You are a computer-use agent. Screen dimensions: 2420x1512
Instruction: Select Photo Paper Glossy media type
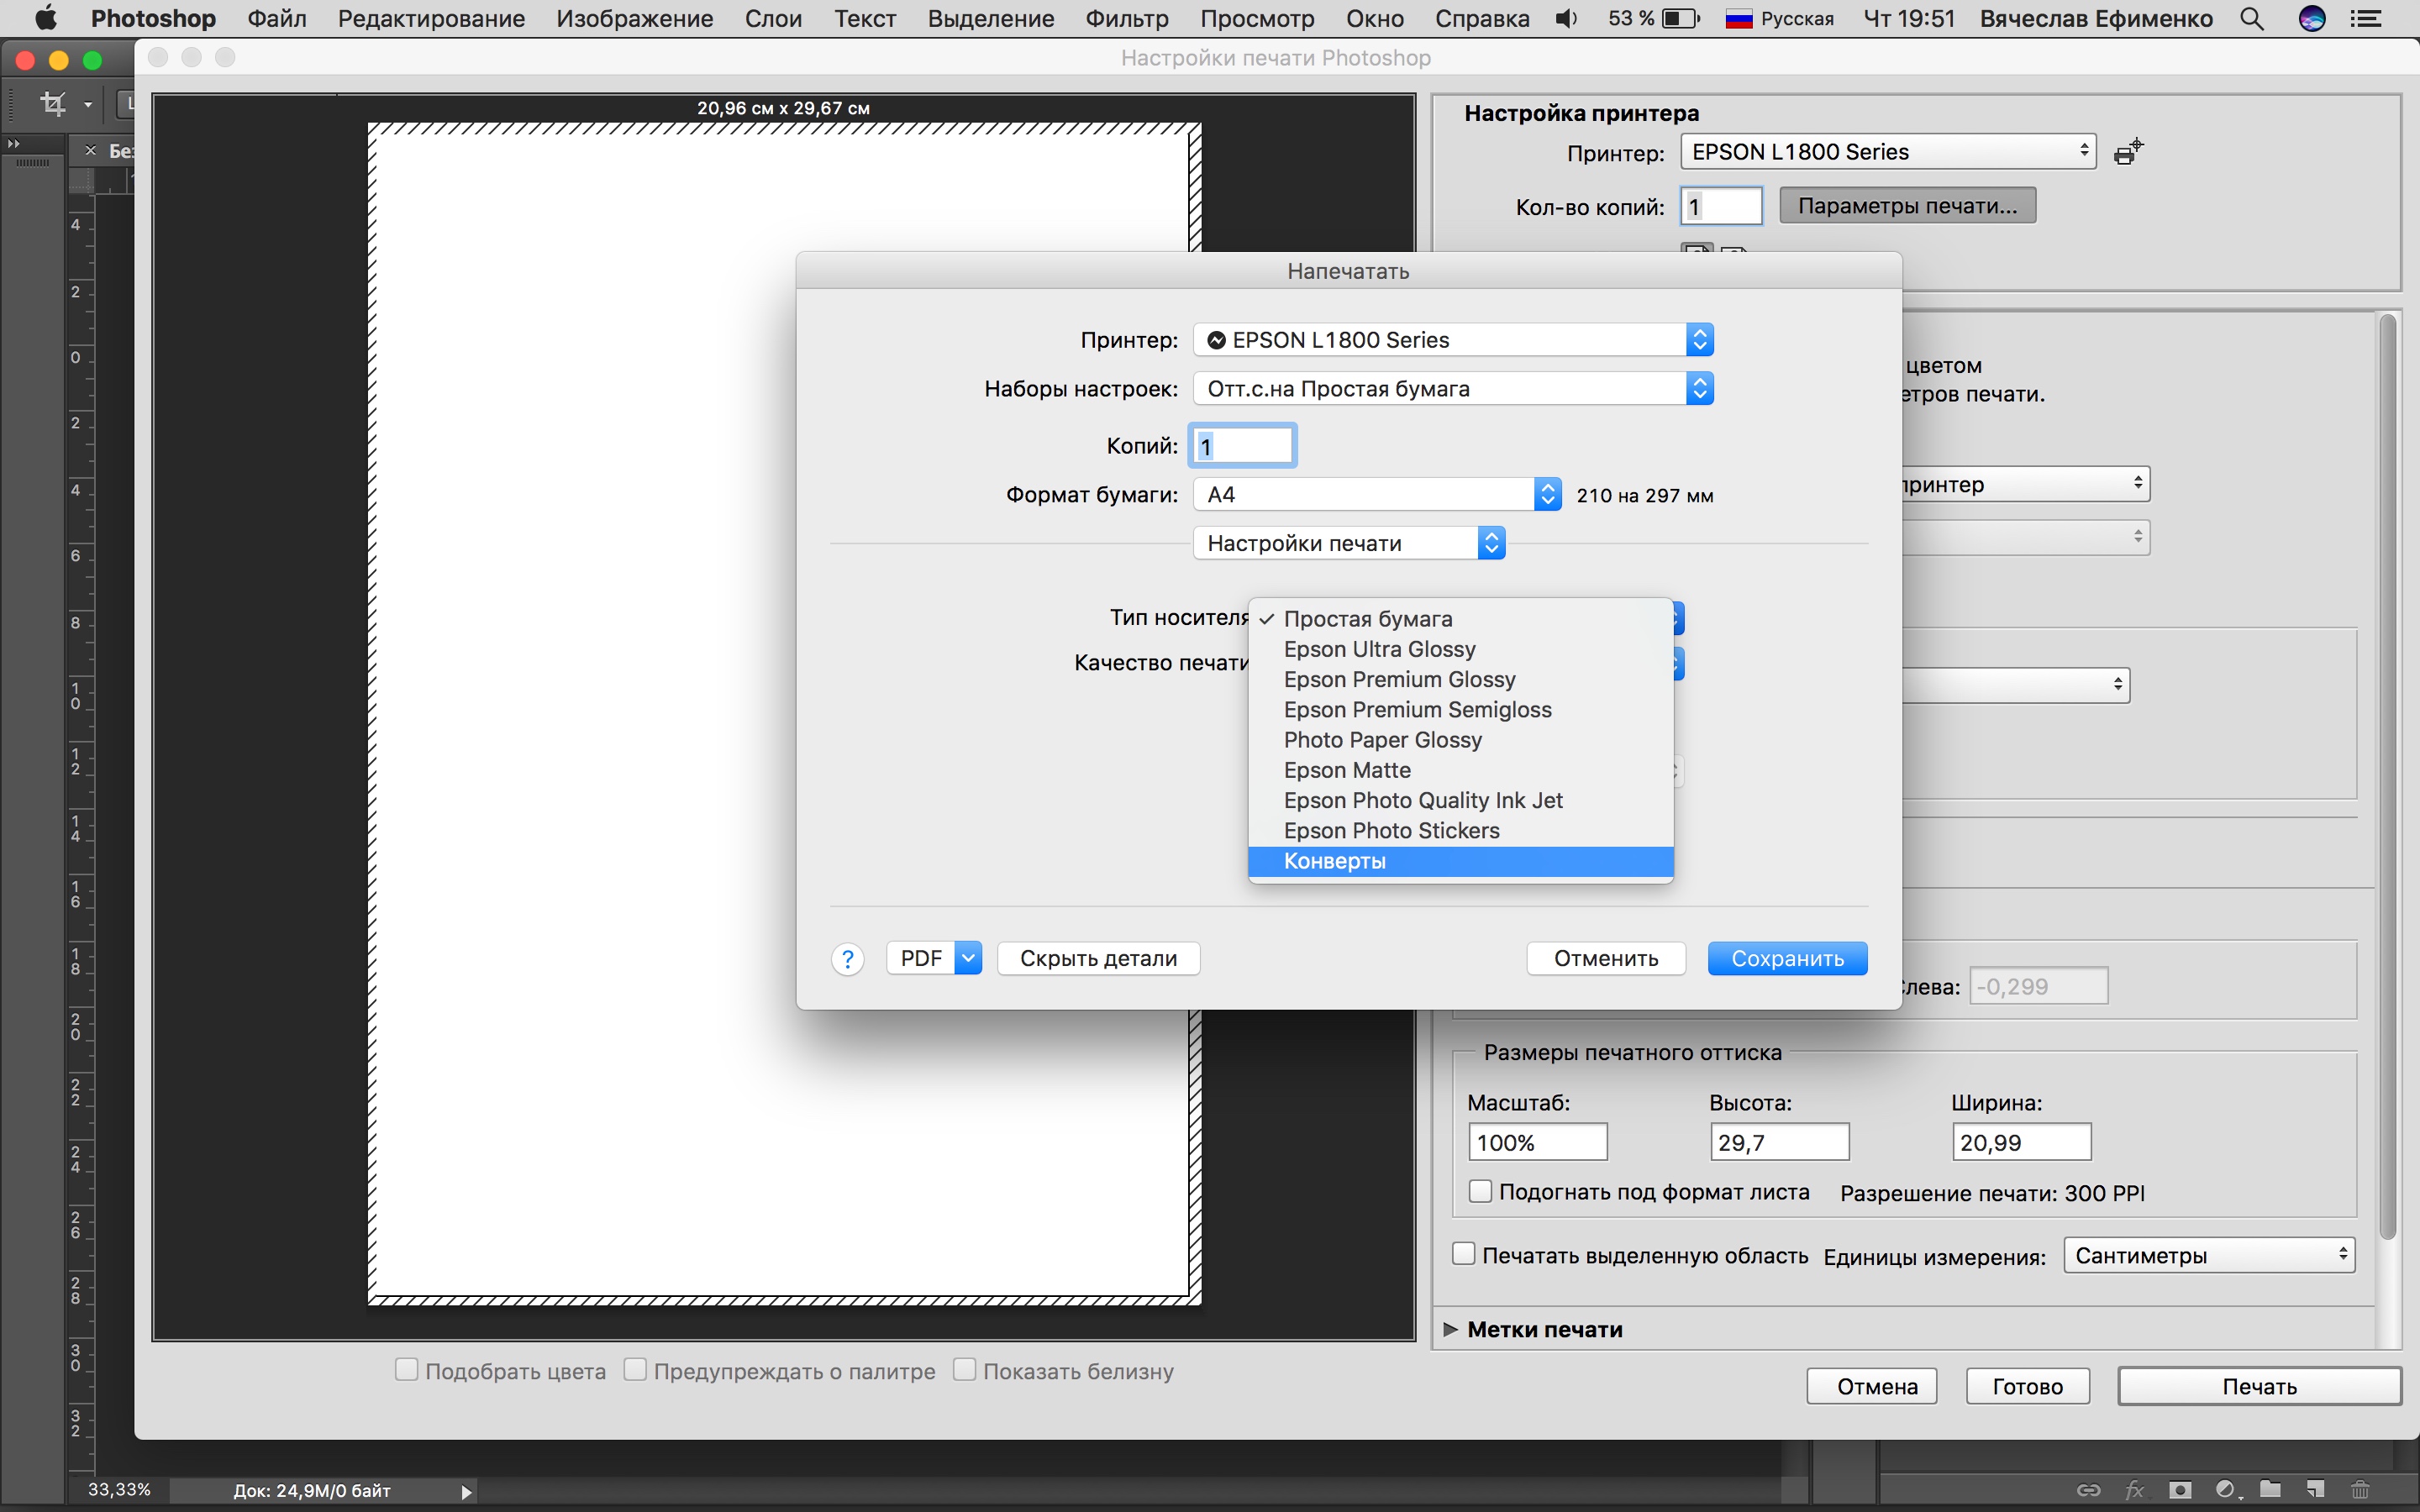coord(1460,740)
